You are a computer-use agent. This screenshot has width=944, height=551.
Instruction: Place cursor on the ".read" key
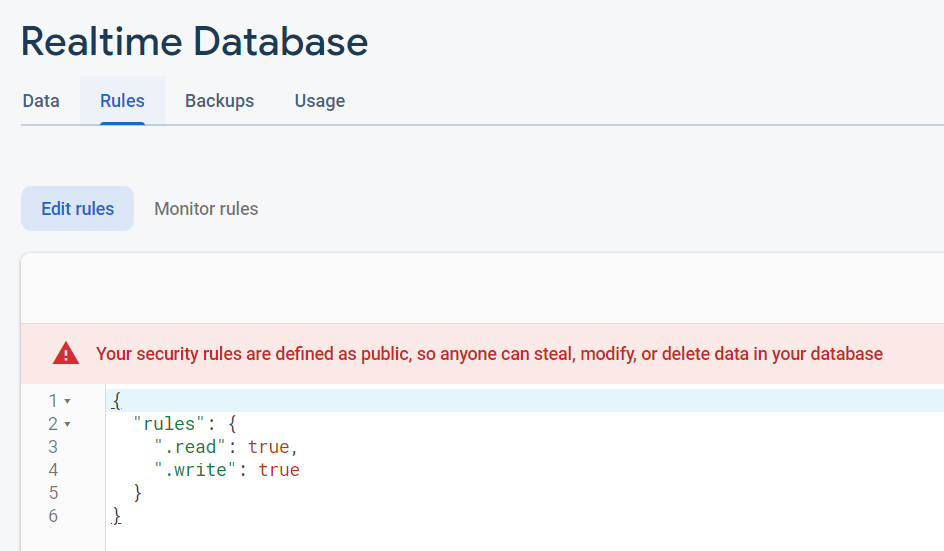coord(196,447)
